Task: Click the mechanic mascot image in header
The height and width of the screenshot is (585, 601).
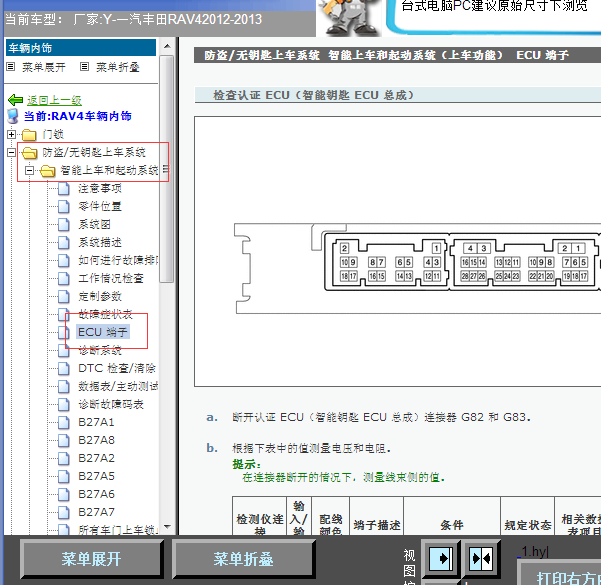Action: (x=349, y=18)
